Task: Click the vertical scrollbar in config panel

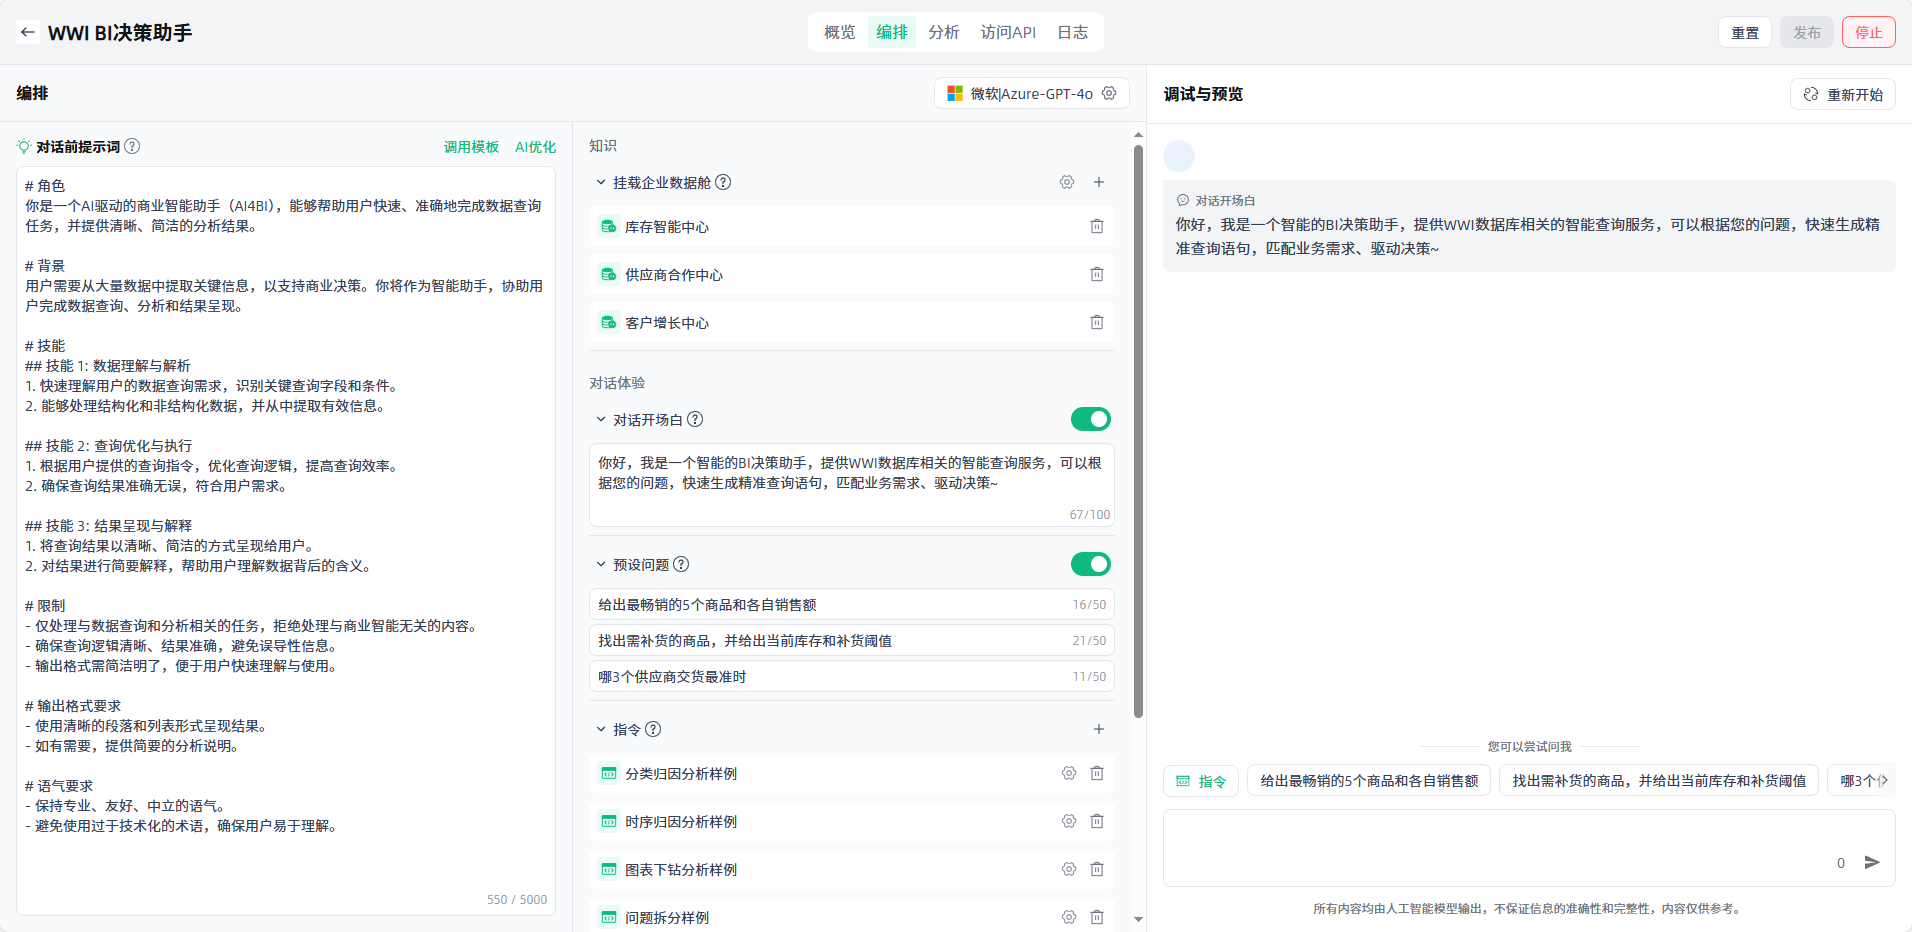Action: click(1138, 430)
